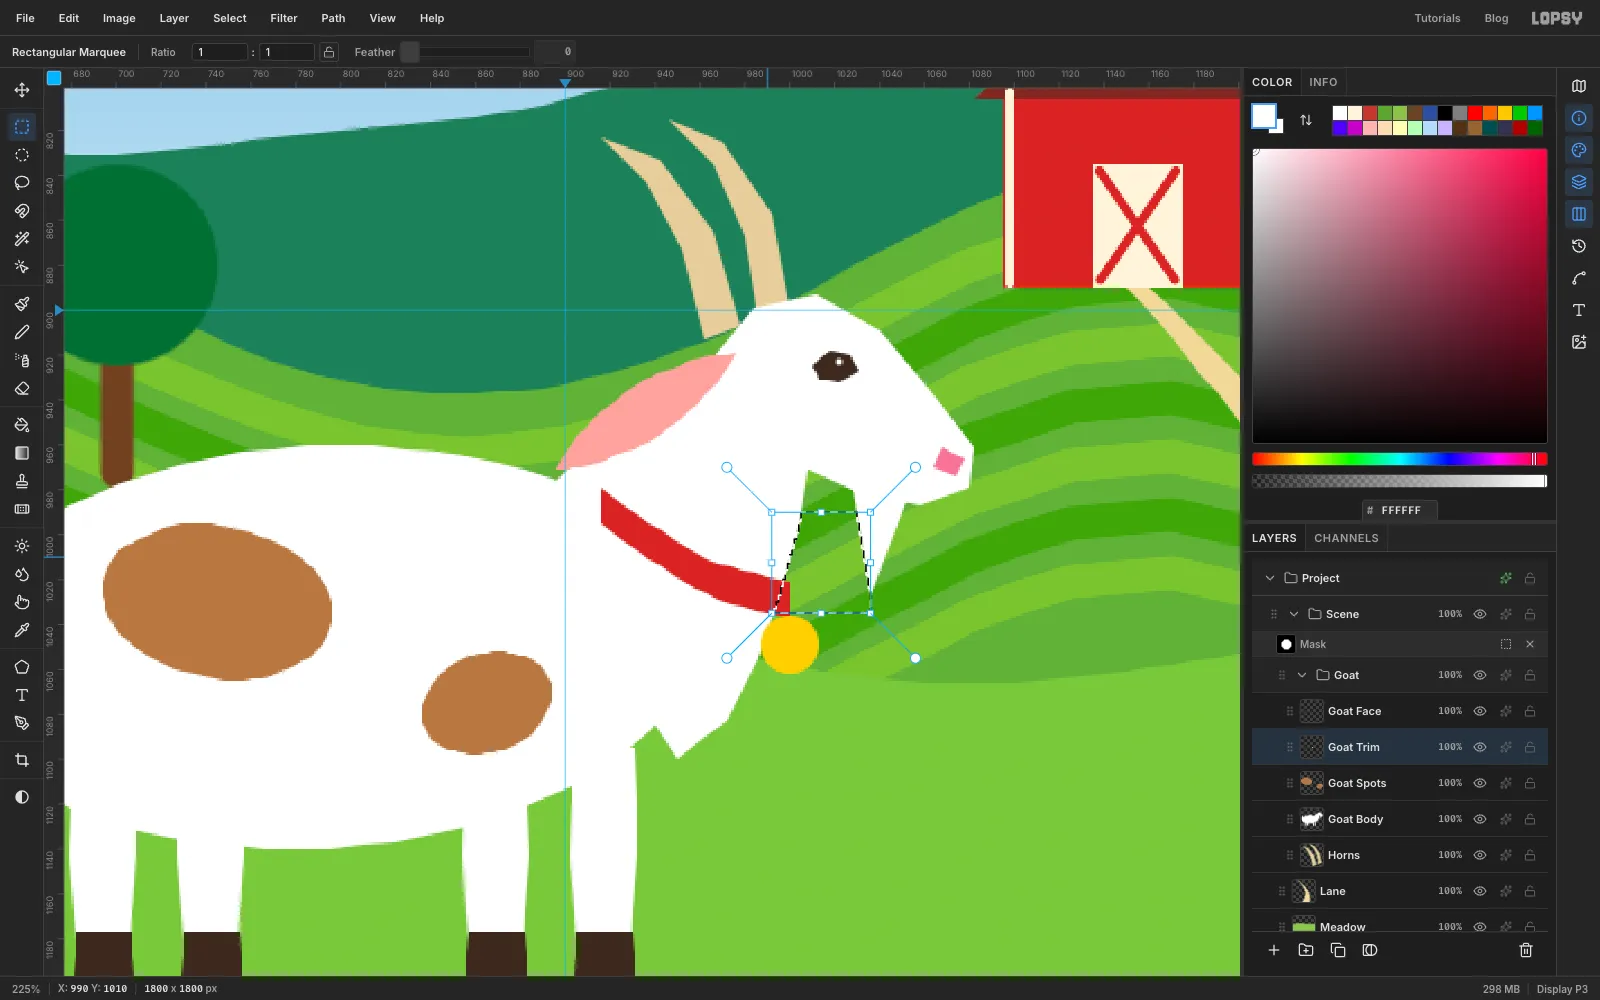Hide the Horns layer
1600x1000 pixels.
1480,855
